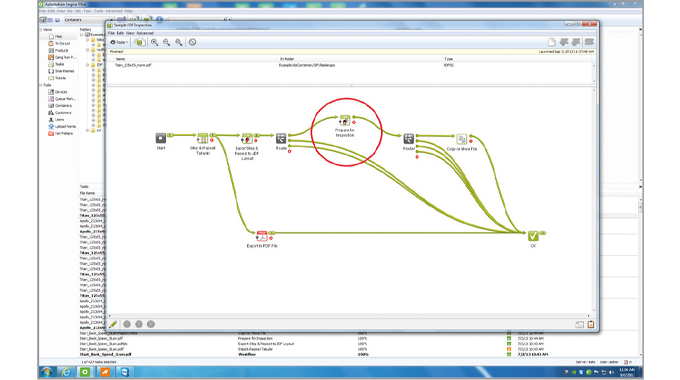Open the Help menu in the Pilot window
680x380 pixels.
click(128, 10)
